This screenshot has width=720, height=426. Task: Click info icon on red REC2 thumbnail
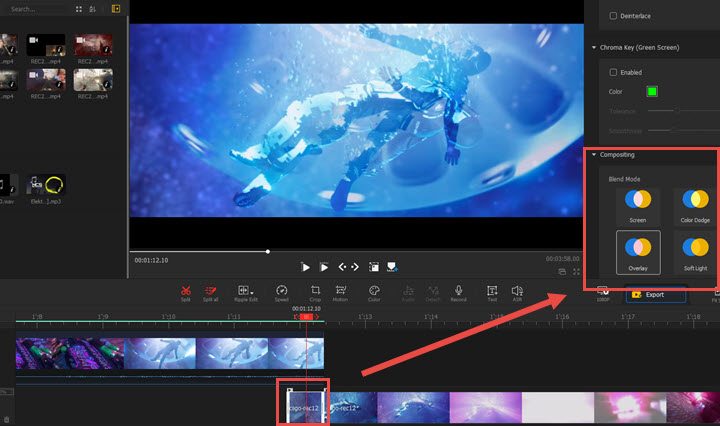107,50
